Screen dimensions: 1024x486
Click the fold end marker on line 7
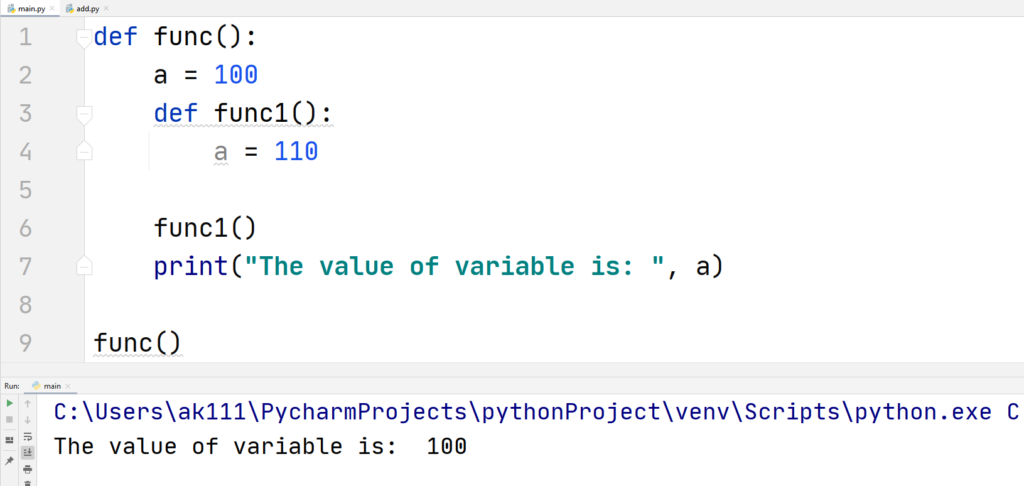coord(84,265)
